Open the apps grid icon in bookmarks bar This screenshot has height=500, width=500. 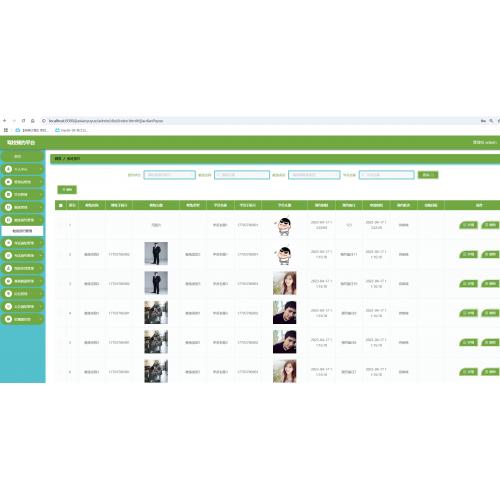tap(6, 130)
